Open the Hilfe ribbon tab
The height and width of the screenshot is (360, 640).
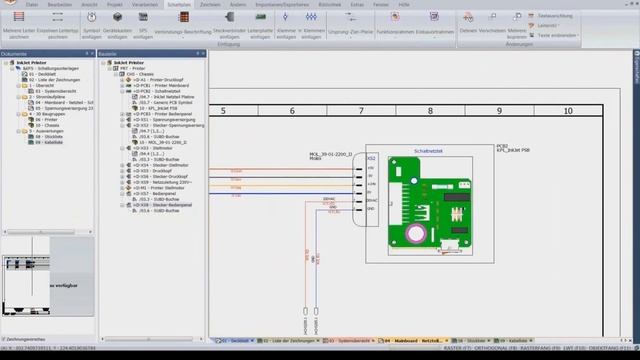point(404,4)
